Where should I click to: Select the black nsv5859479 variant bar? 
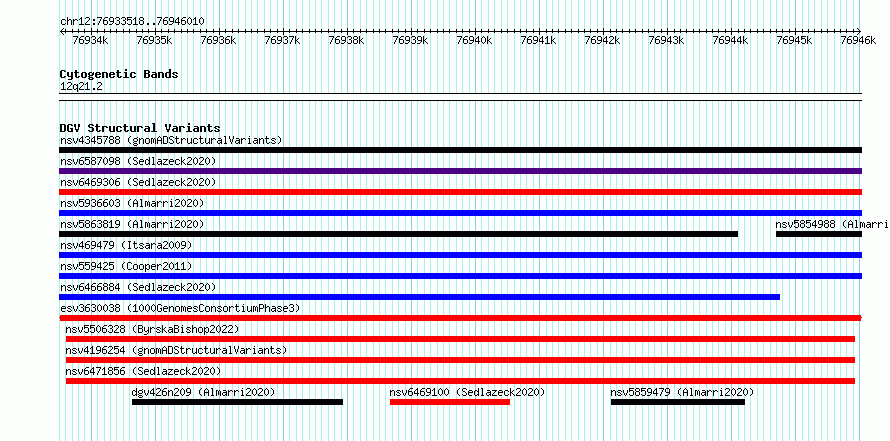point(678,402)
